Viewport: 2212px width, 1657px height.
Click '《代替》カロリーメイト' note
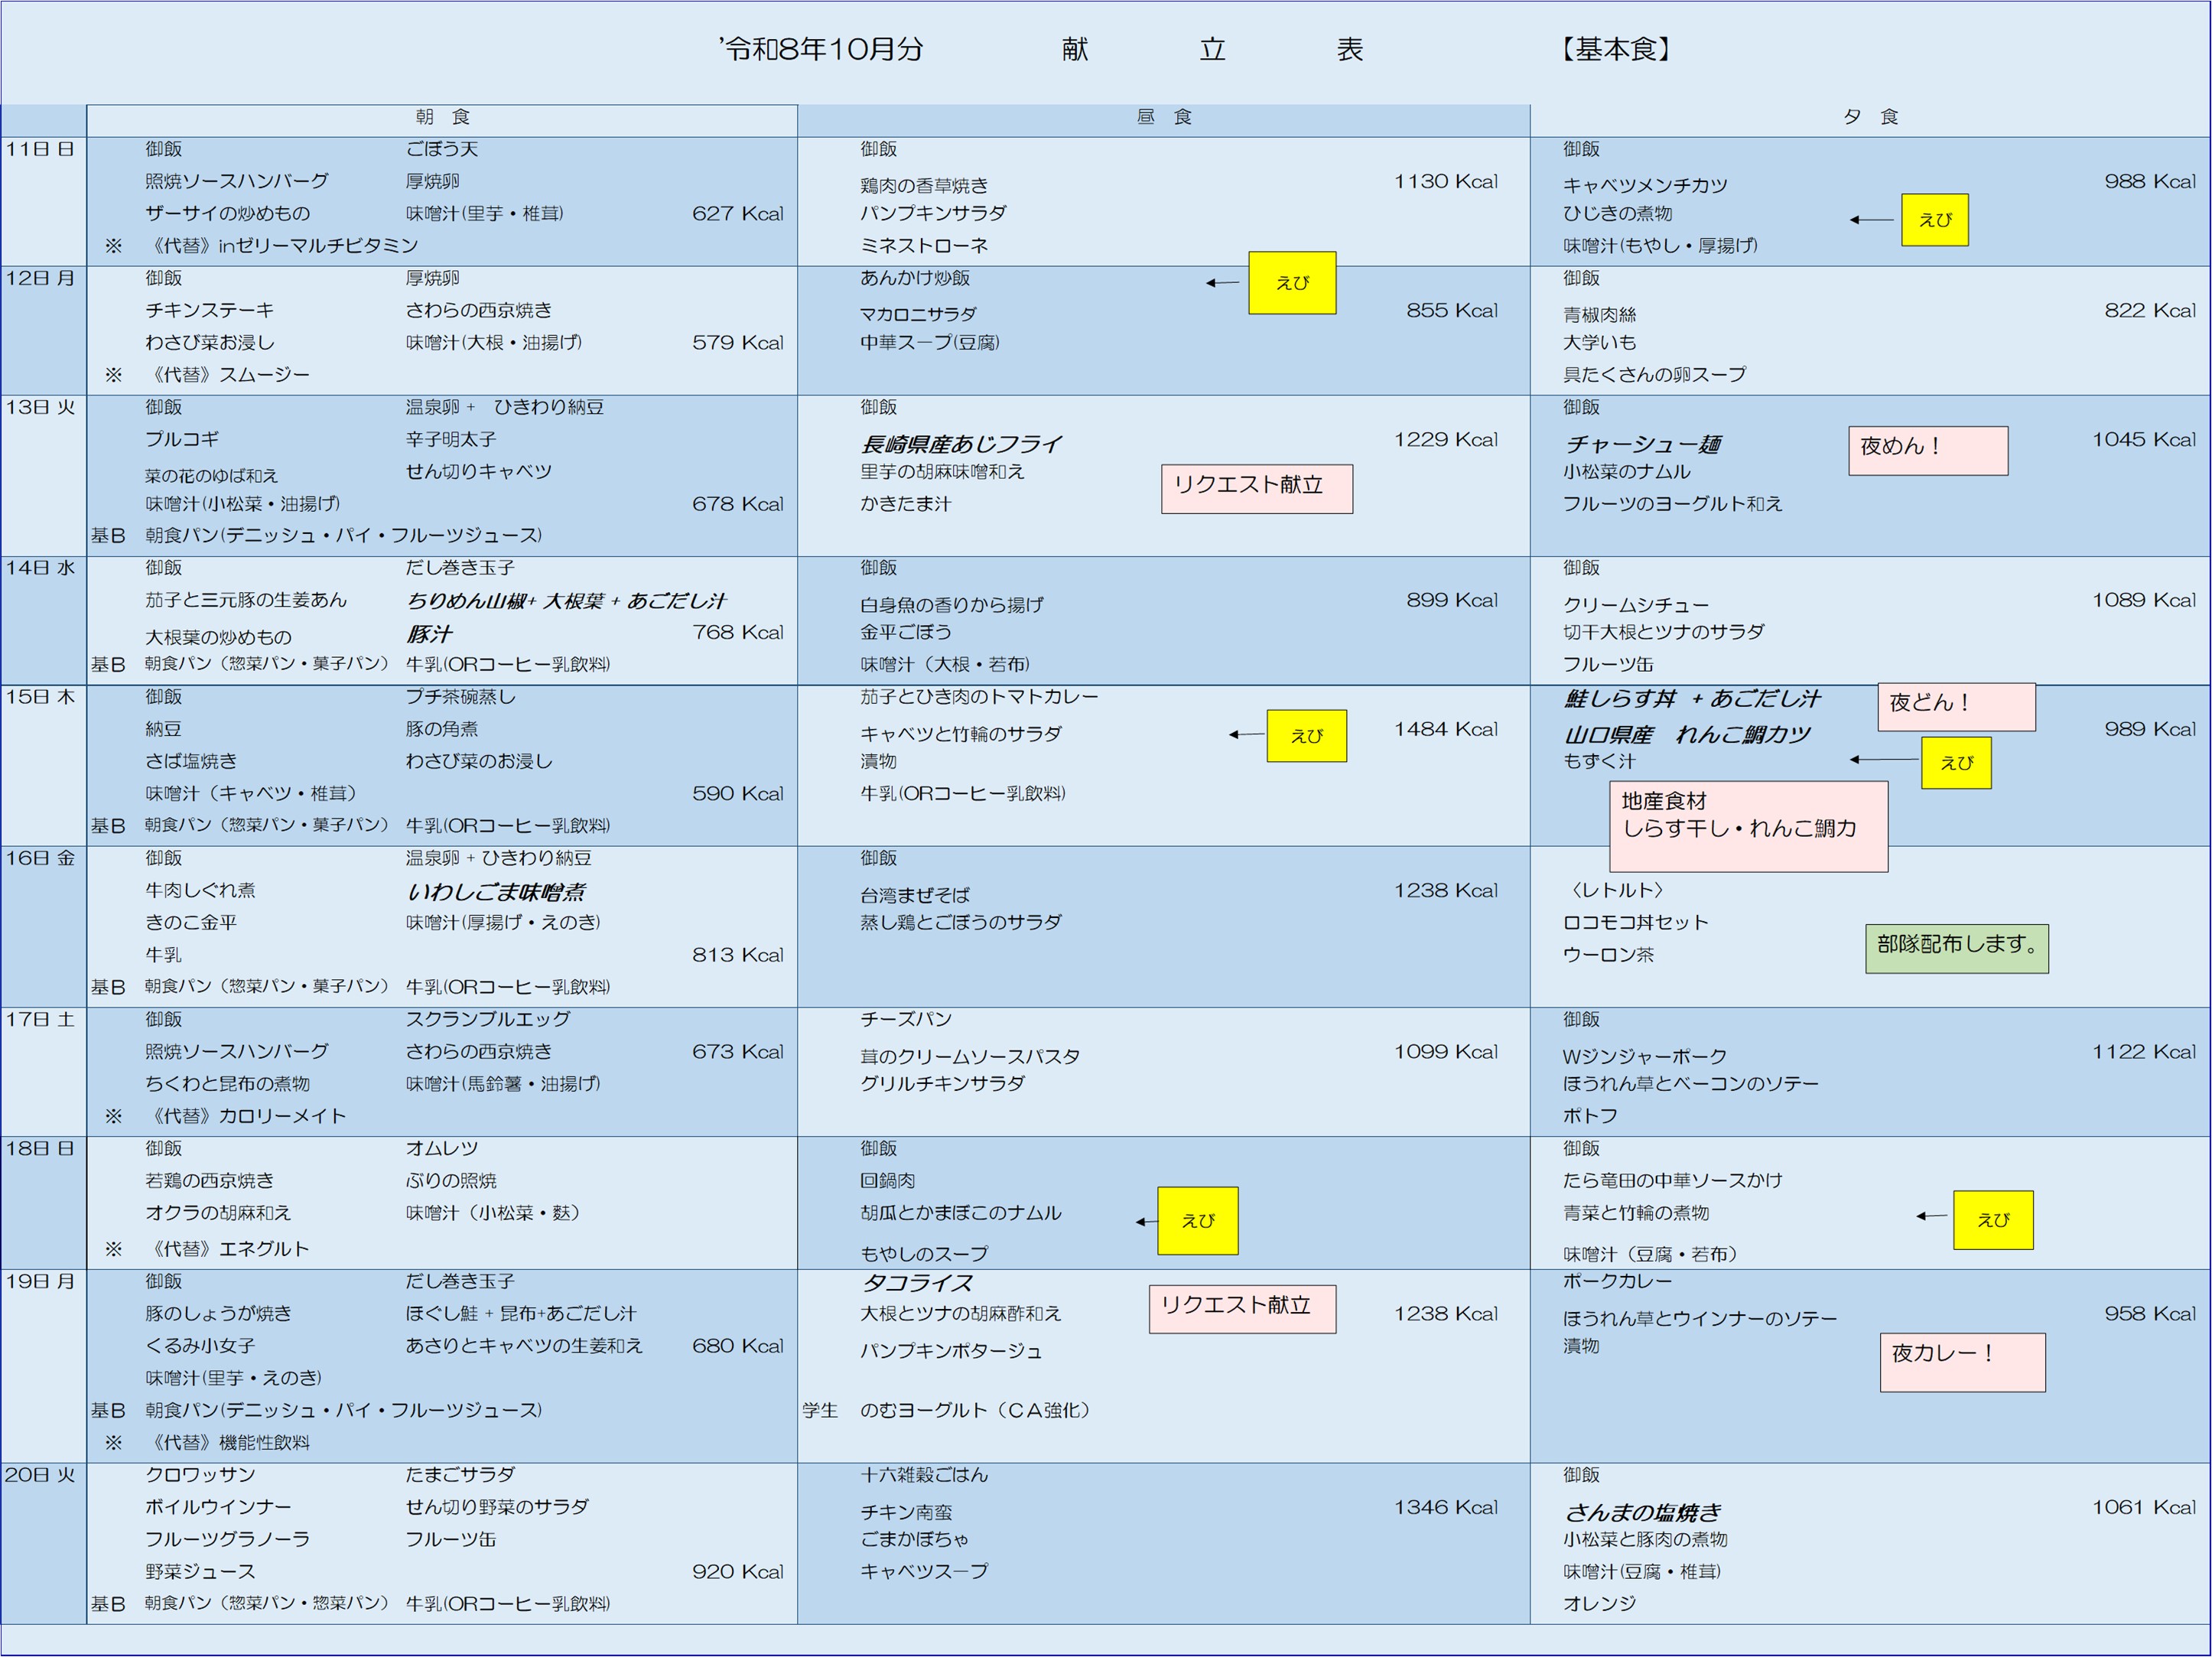click(246, 1116)
